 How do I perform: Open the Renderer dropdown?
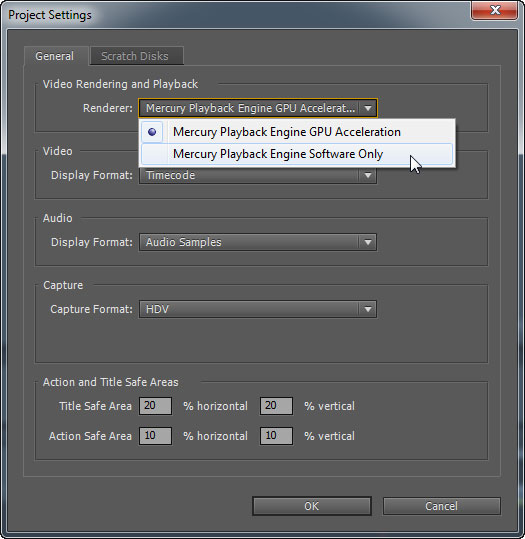pos(258,108)
